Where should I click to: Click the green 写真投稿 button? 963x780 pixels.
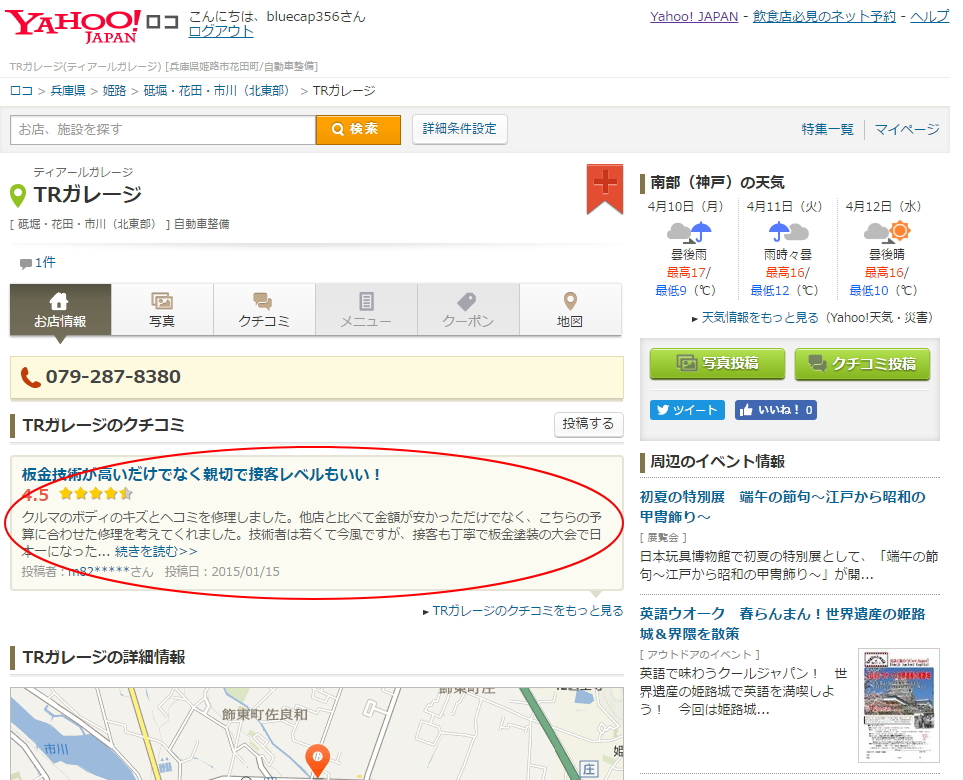coord(717,363)
